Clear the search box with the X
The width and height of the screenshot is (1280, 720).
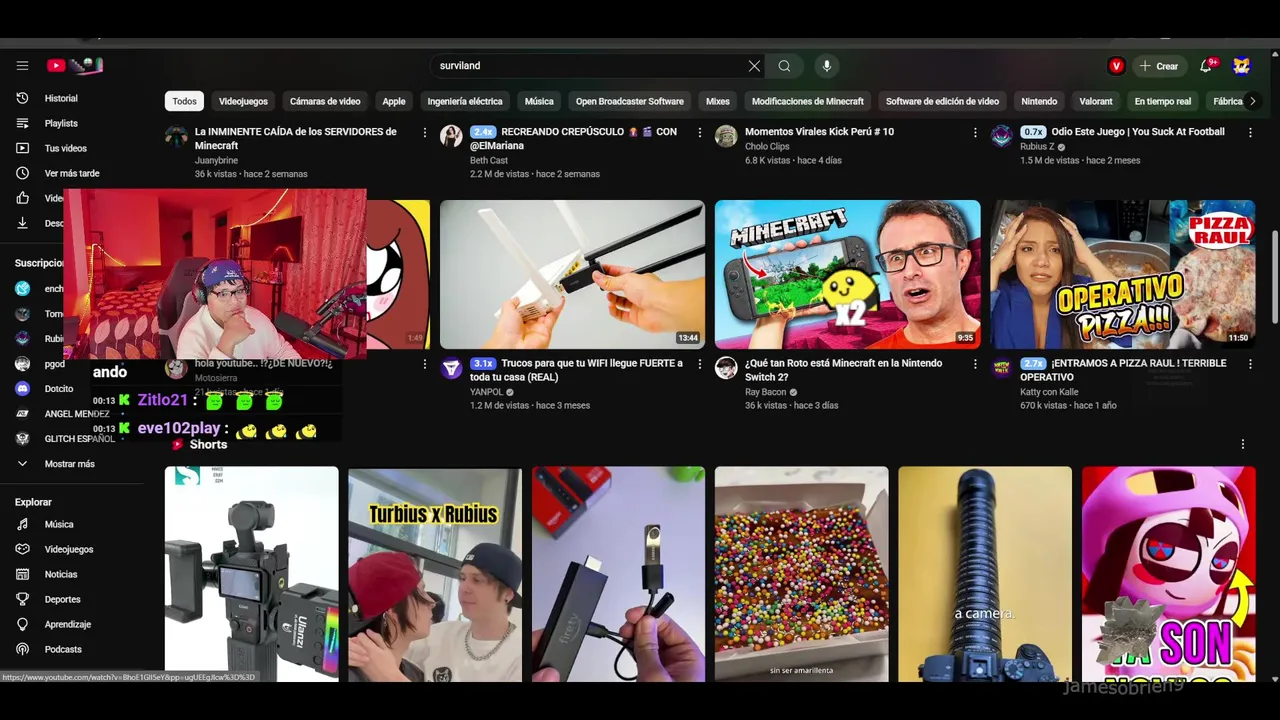[754, 66]
